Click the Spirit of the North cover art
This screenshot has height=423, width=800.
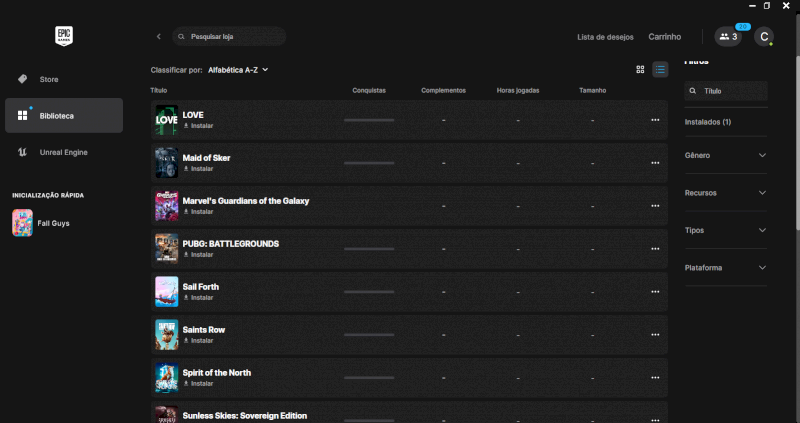[x=167, y=378]
